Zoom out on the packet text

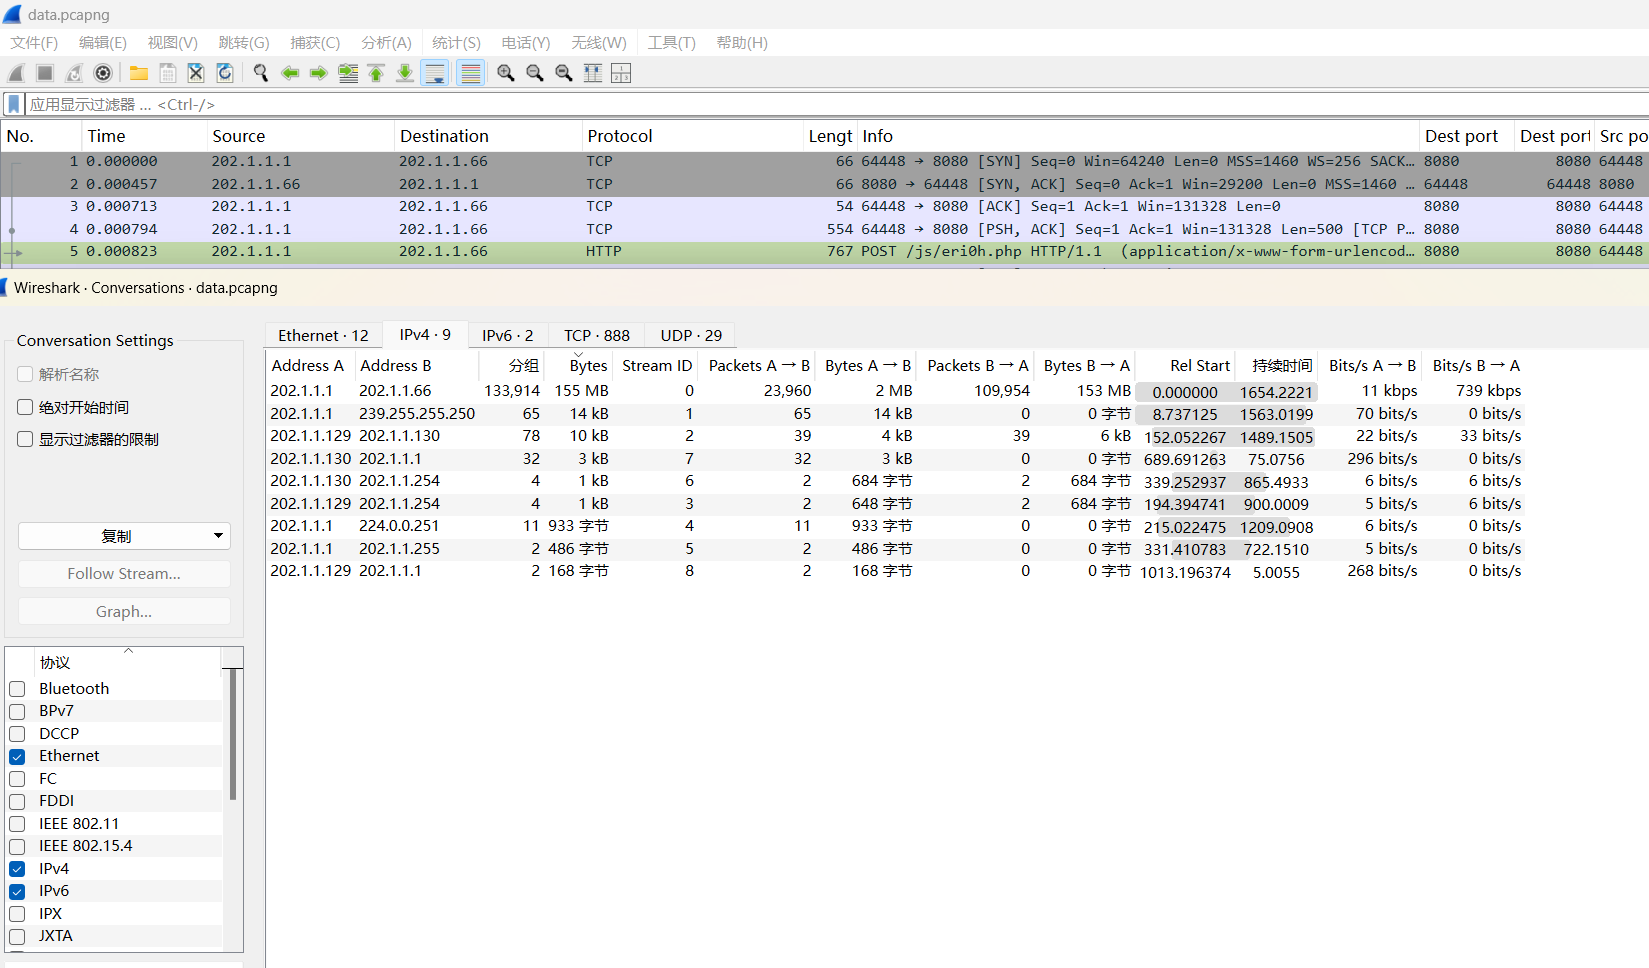tap(535, 73)
